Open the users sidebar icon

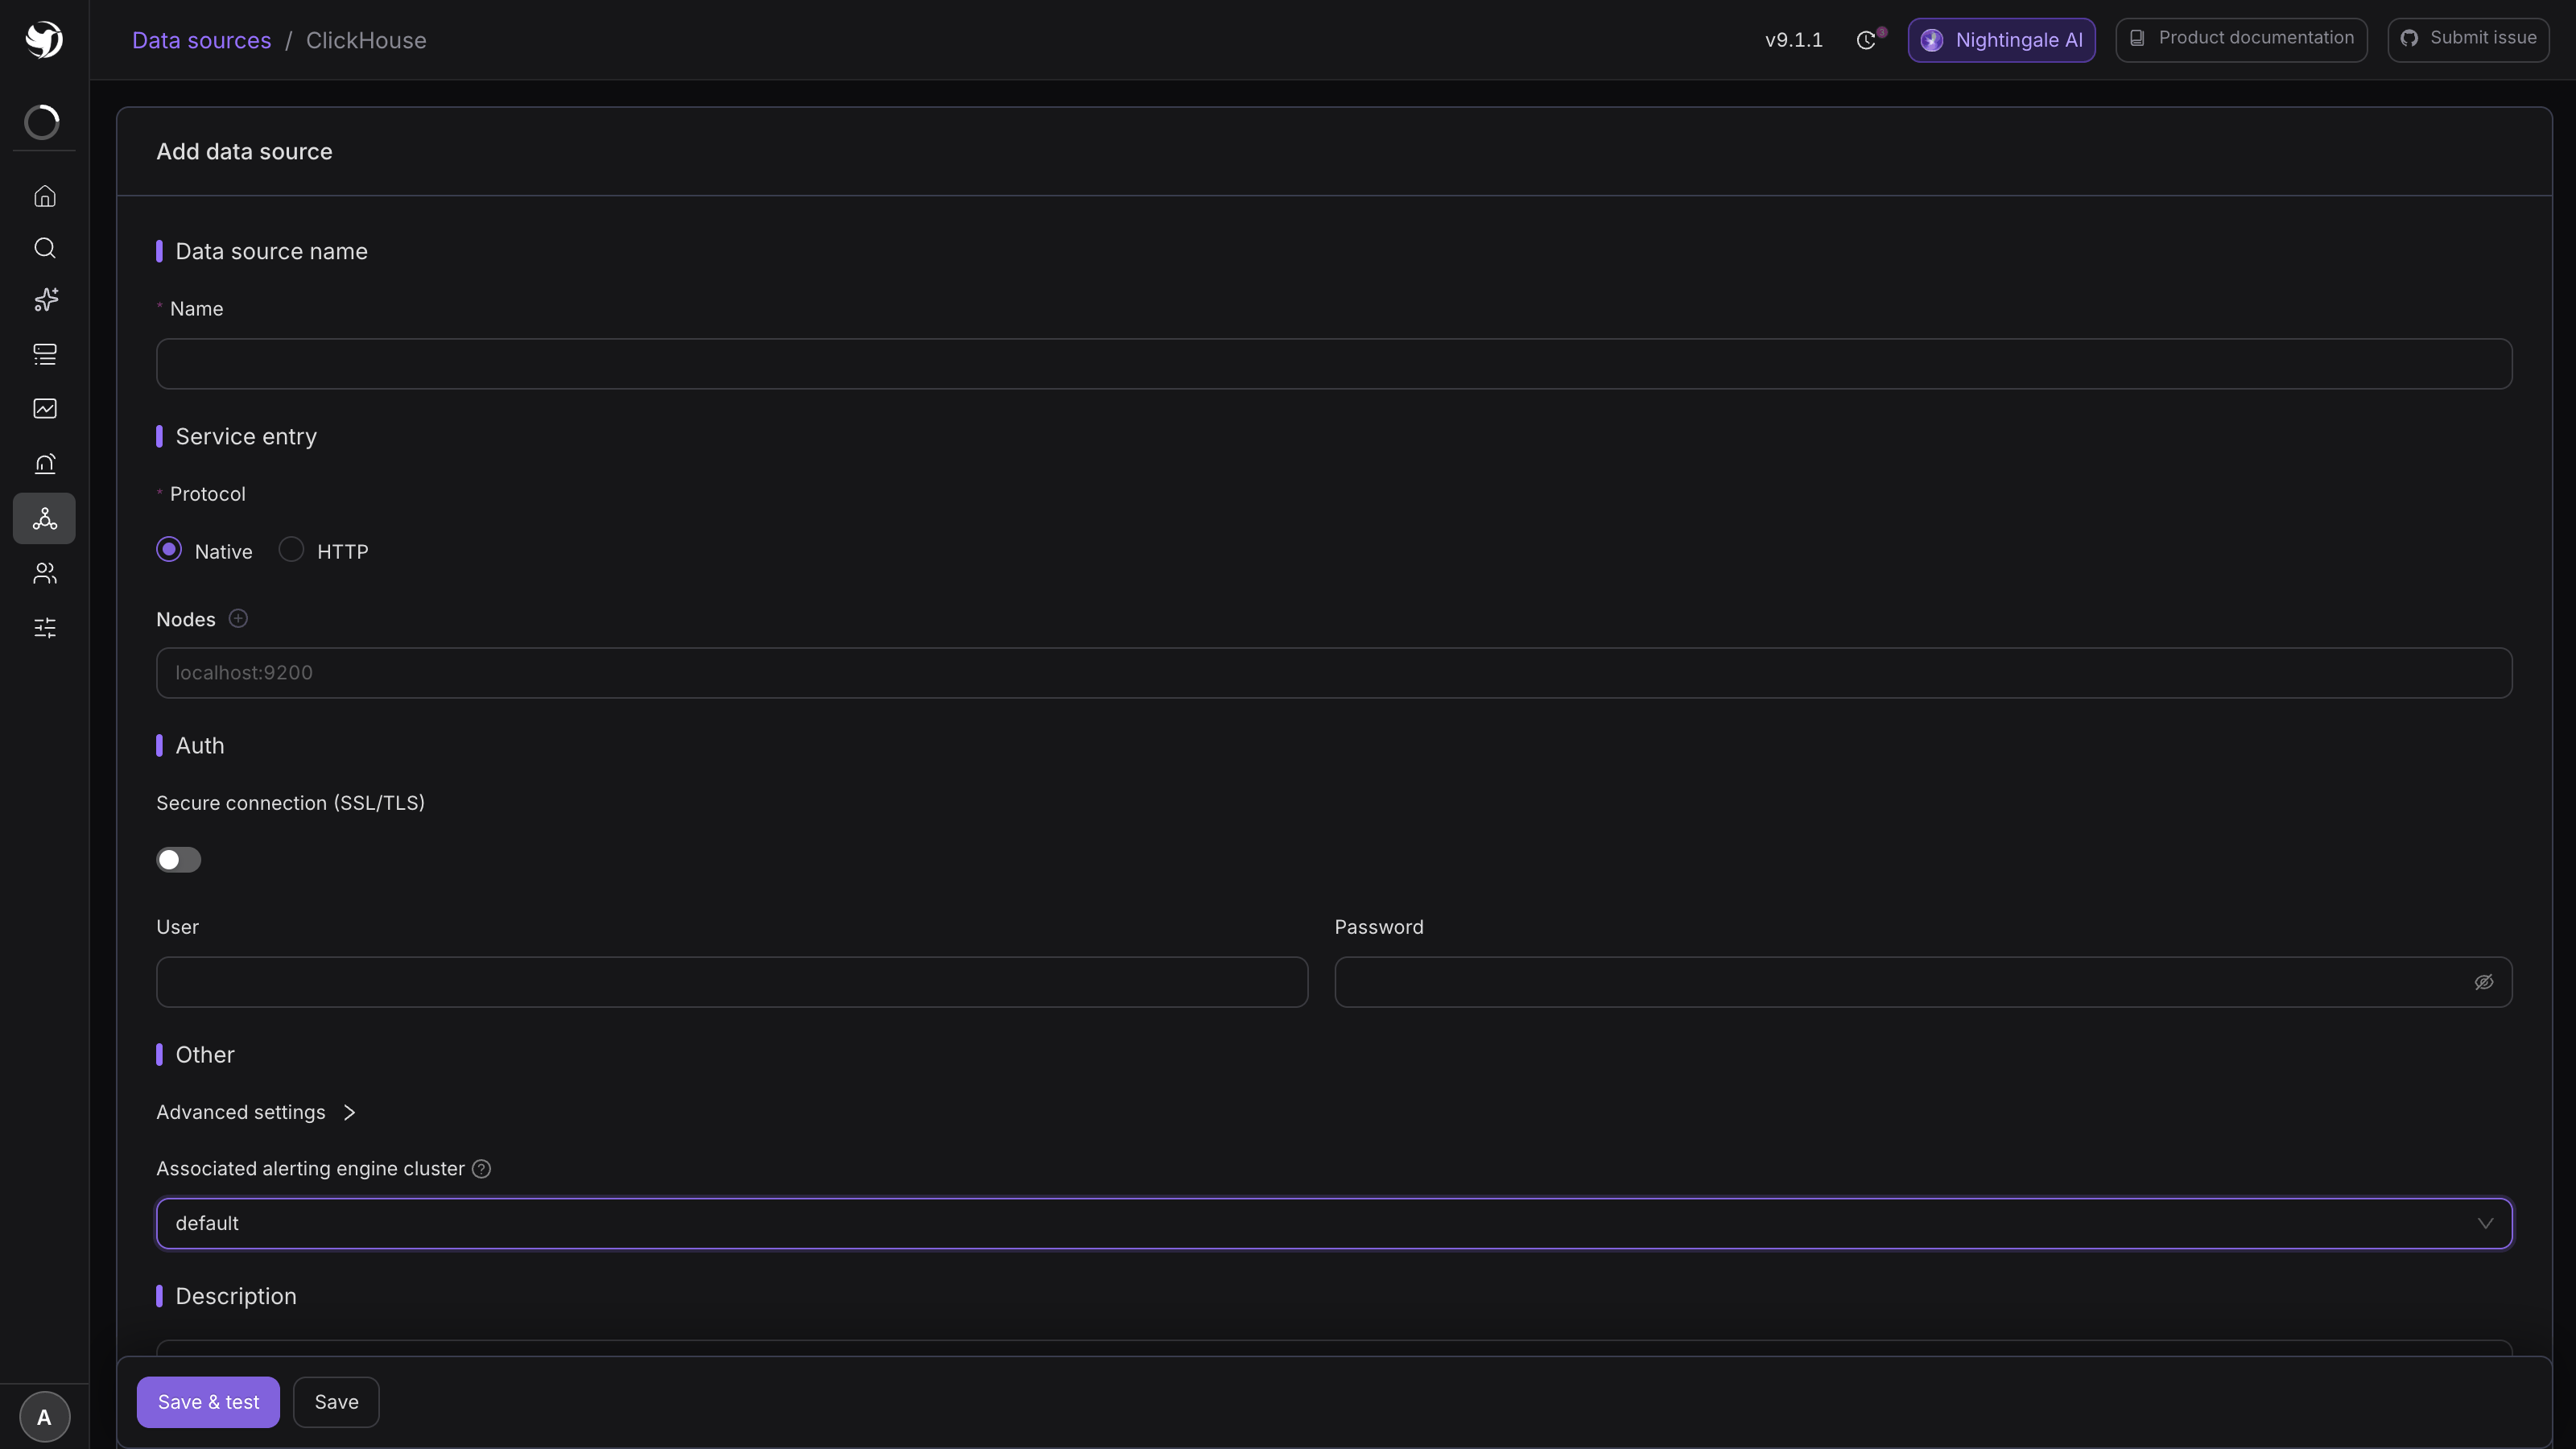point(45,573)
